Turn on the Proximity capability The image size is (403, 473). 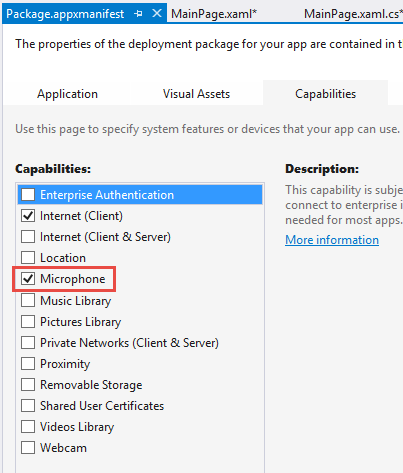(x=28, y=364)
